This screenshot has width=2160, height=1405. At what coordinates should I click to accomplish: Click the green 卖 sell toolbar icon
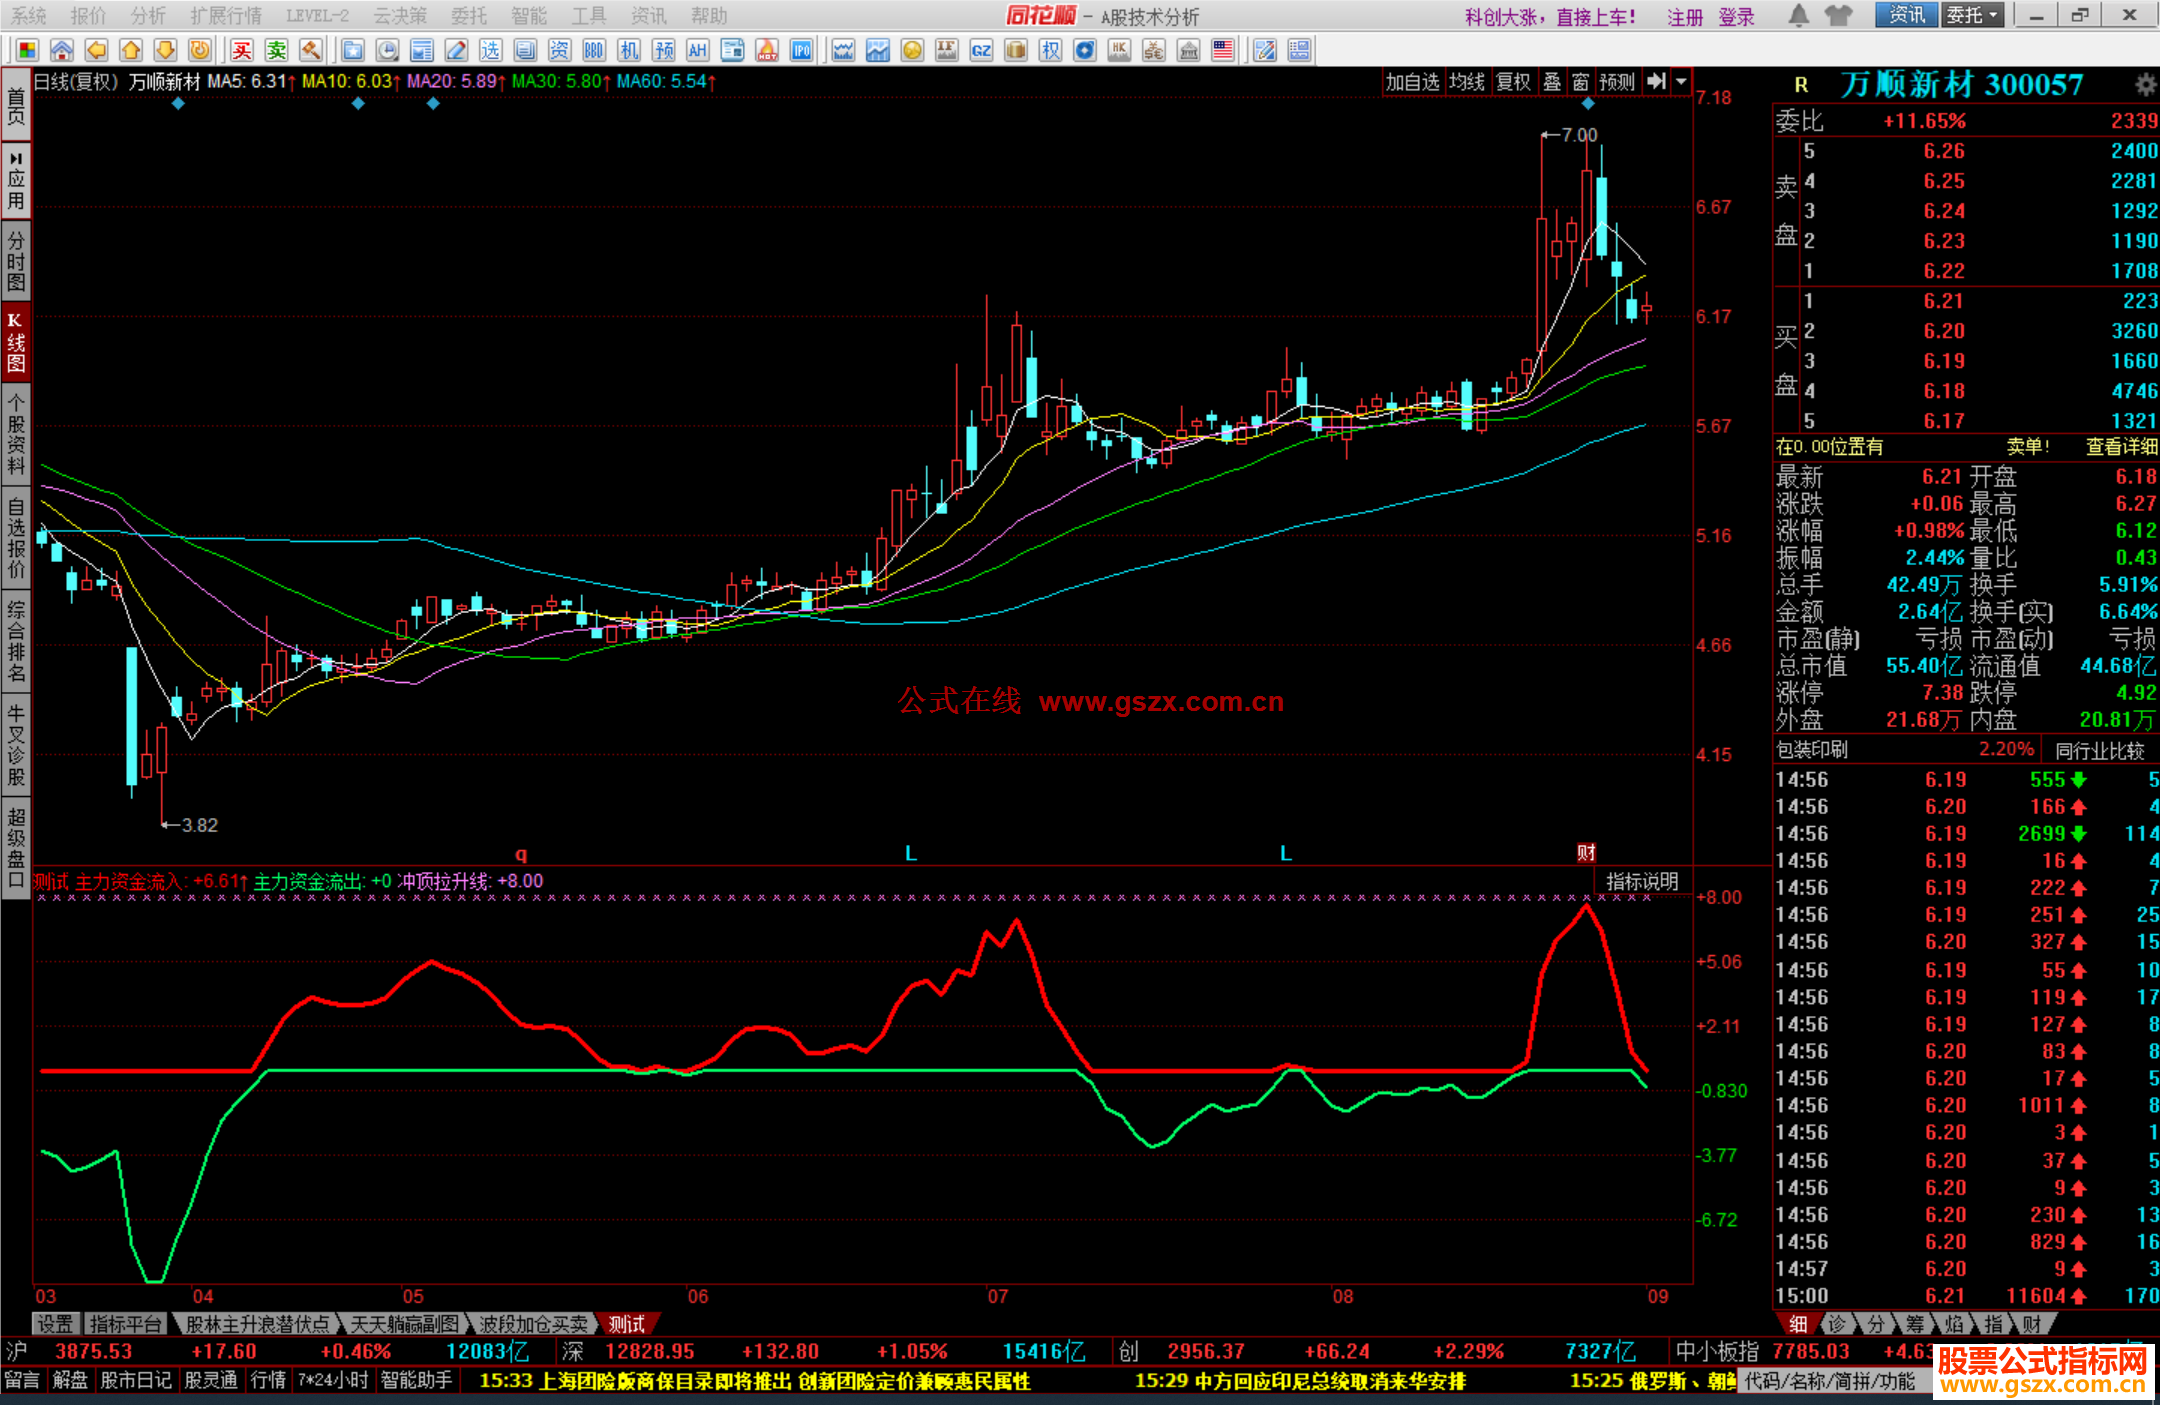click(276, 50)
